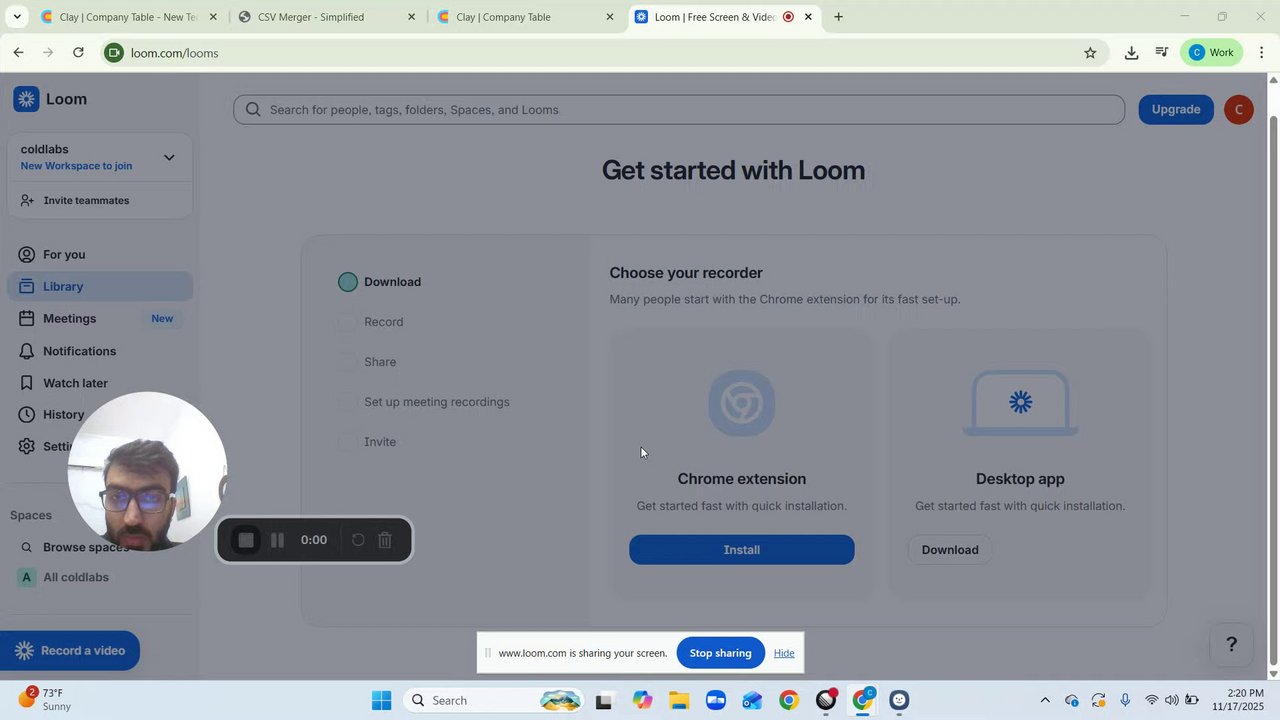Select the Share onboarding step
This screenshot has height=720, width=1280.
pos(367,362)
